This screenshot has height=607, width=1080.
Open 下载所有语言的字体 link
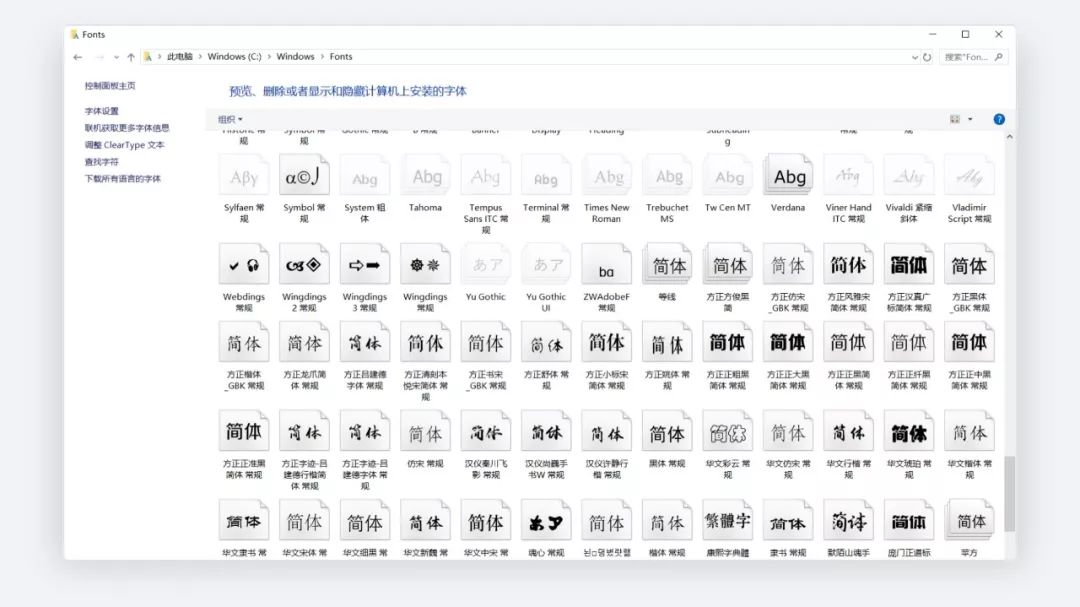123,178
